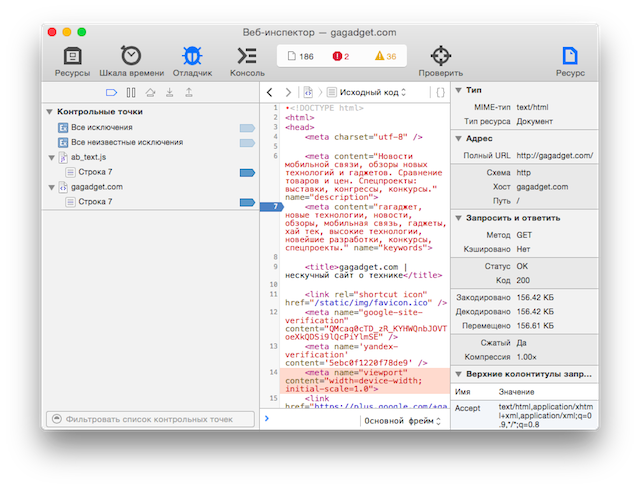Open the Ресурсы panel
Viewport: 640px width, 489px height.
pyautogui.click(x=72, y=62)
